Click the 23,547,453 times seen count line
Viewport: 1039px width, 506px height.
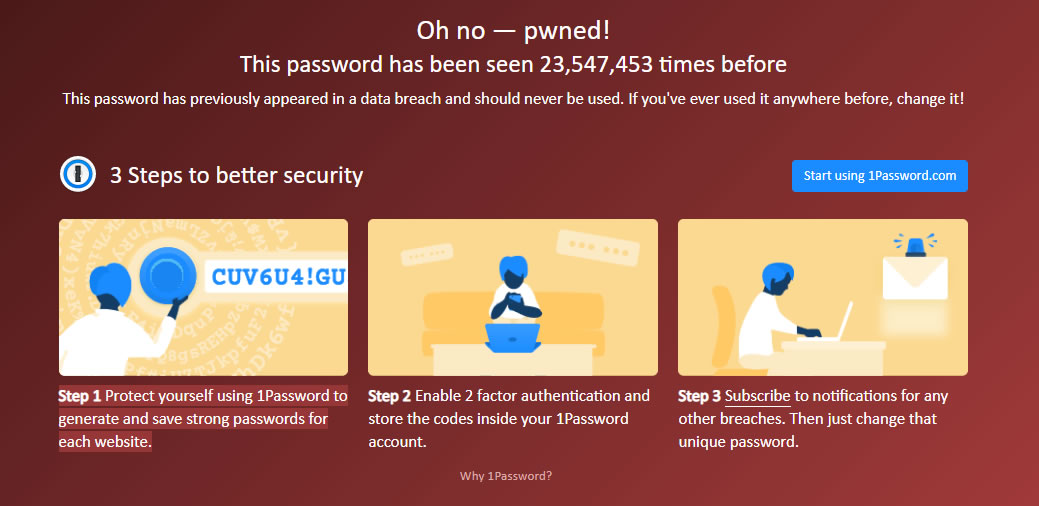(513, 65)
